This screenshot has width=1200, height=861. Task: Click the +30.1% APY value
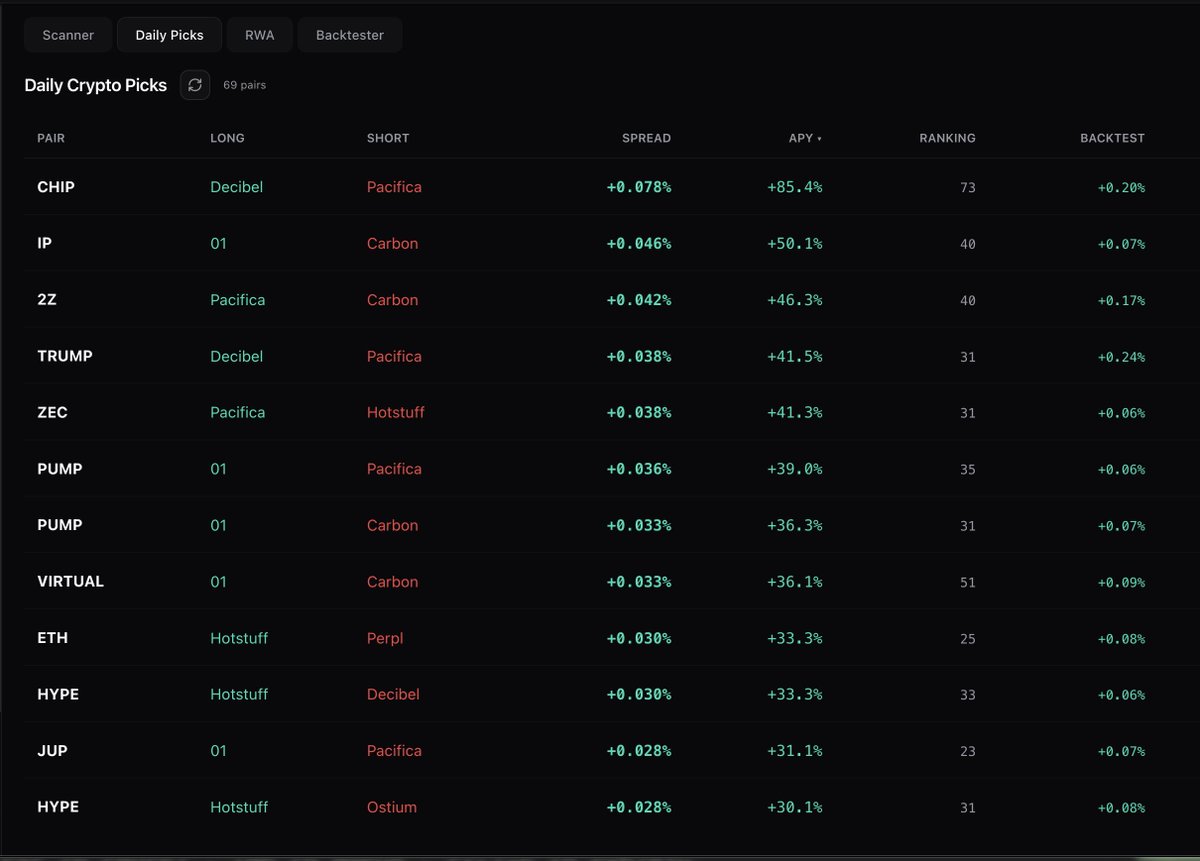[795, 807]
